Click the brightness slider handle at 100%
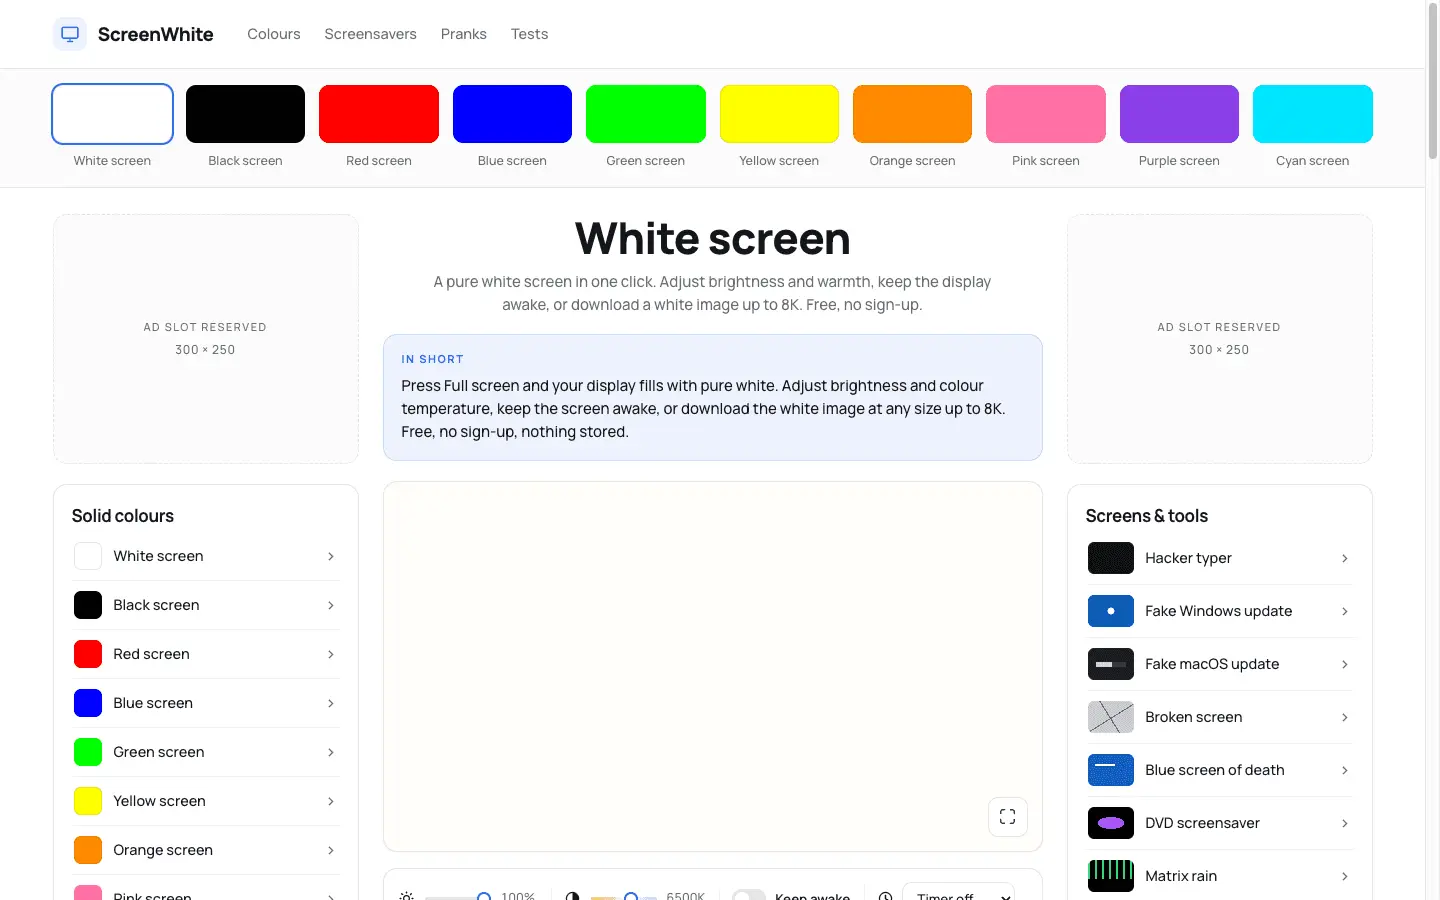 (484, 896)
